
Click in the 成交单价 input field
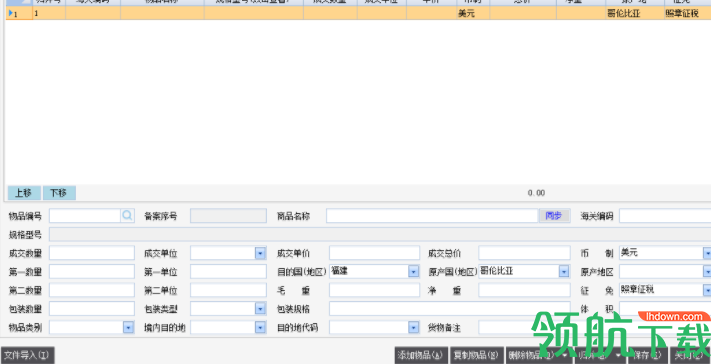point(375,253)
